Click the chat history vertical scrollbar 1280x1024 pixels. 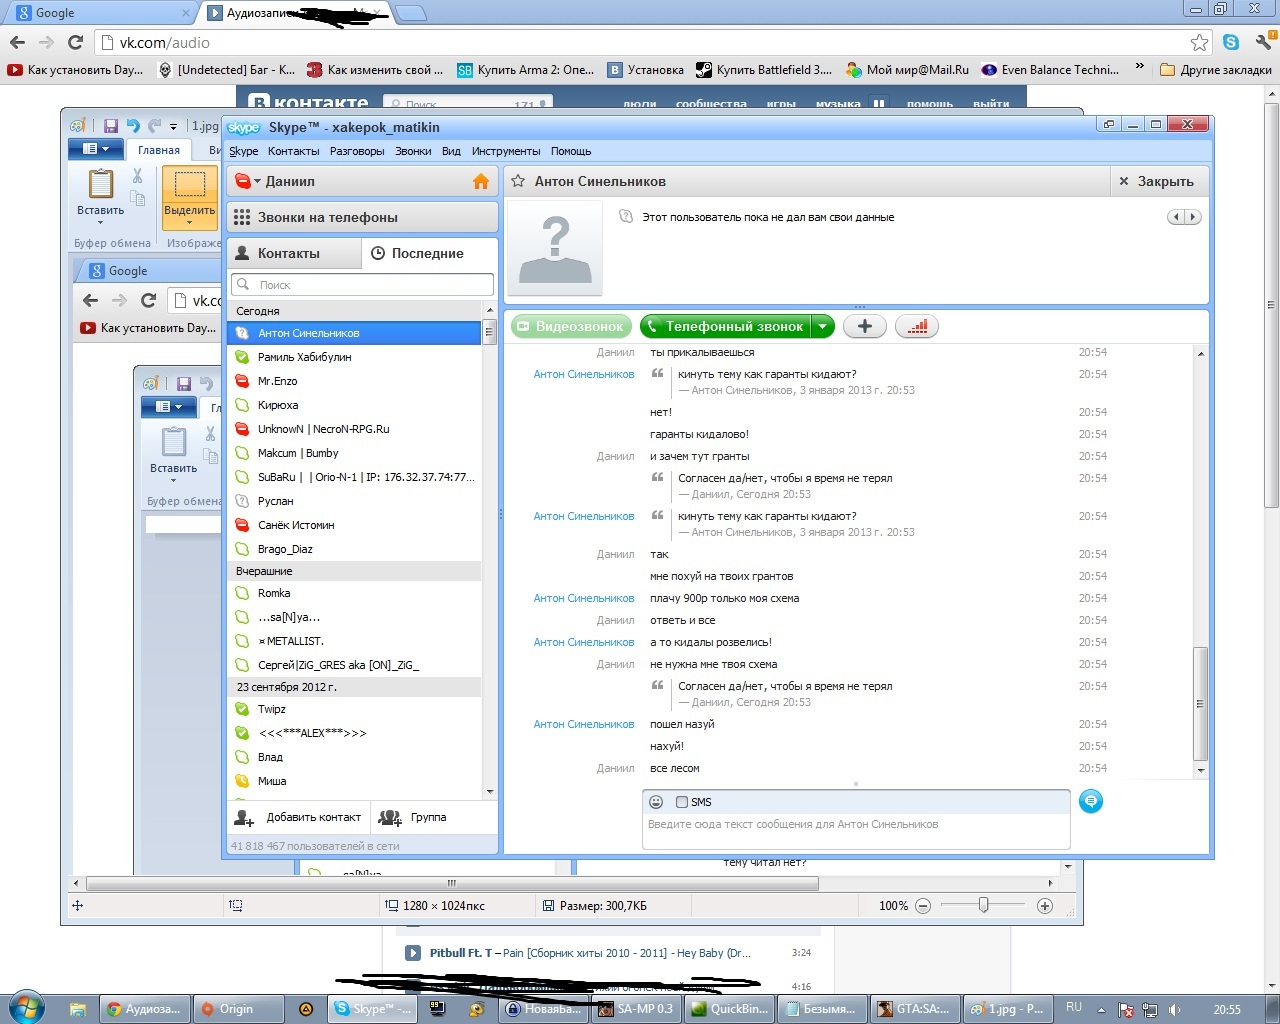click(1201, 704)
